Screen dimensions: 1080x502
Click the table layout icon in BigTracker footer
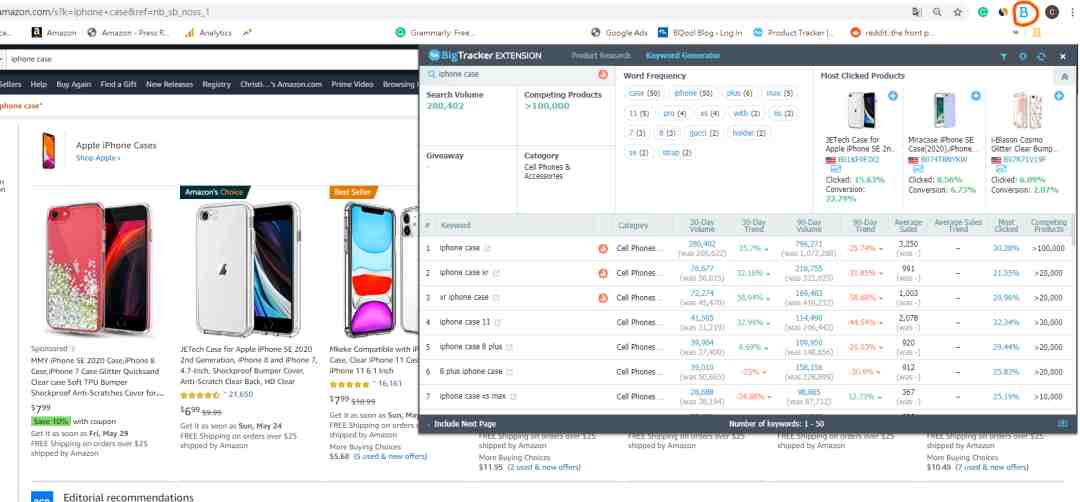[x=1063, y=423]
